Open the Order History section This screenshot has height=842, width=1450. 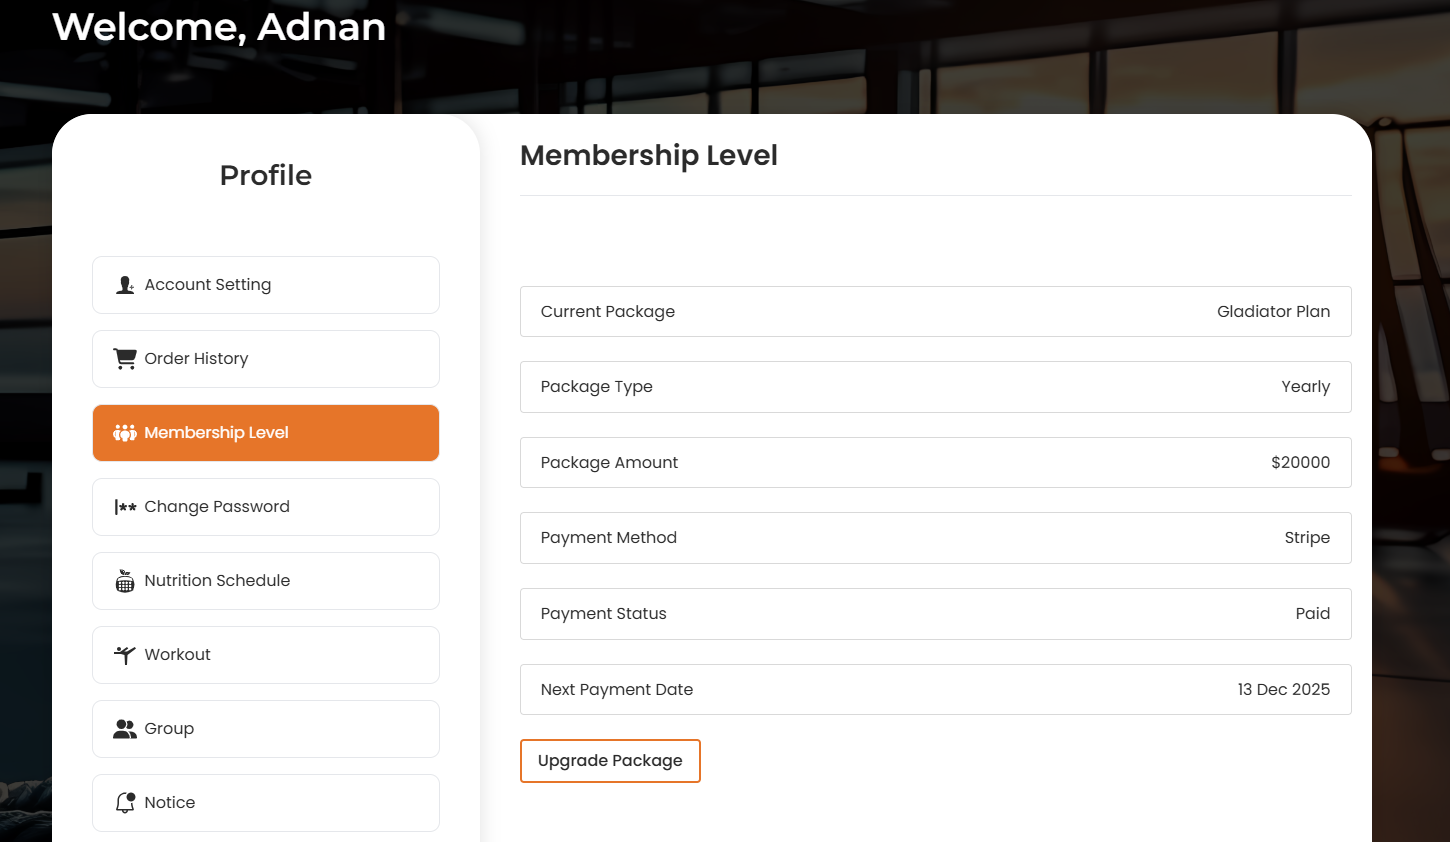(x=265, y=358)
